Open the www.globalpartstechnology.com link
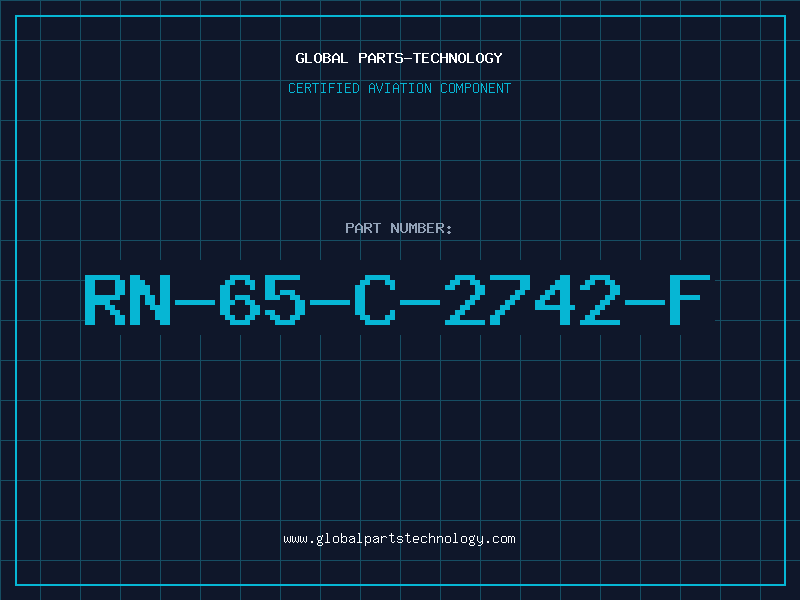Screen dimensions: 800x600 click(x=399, y=539)
